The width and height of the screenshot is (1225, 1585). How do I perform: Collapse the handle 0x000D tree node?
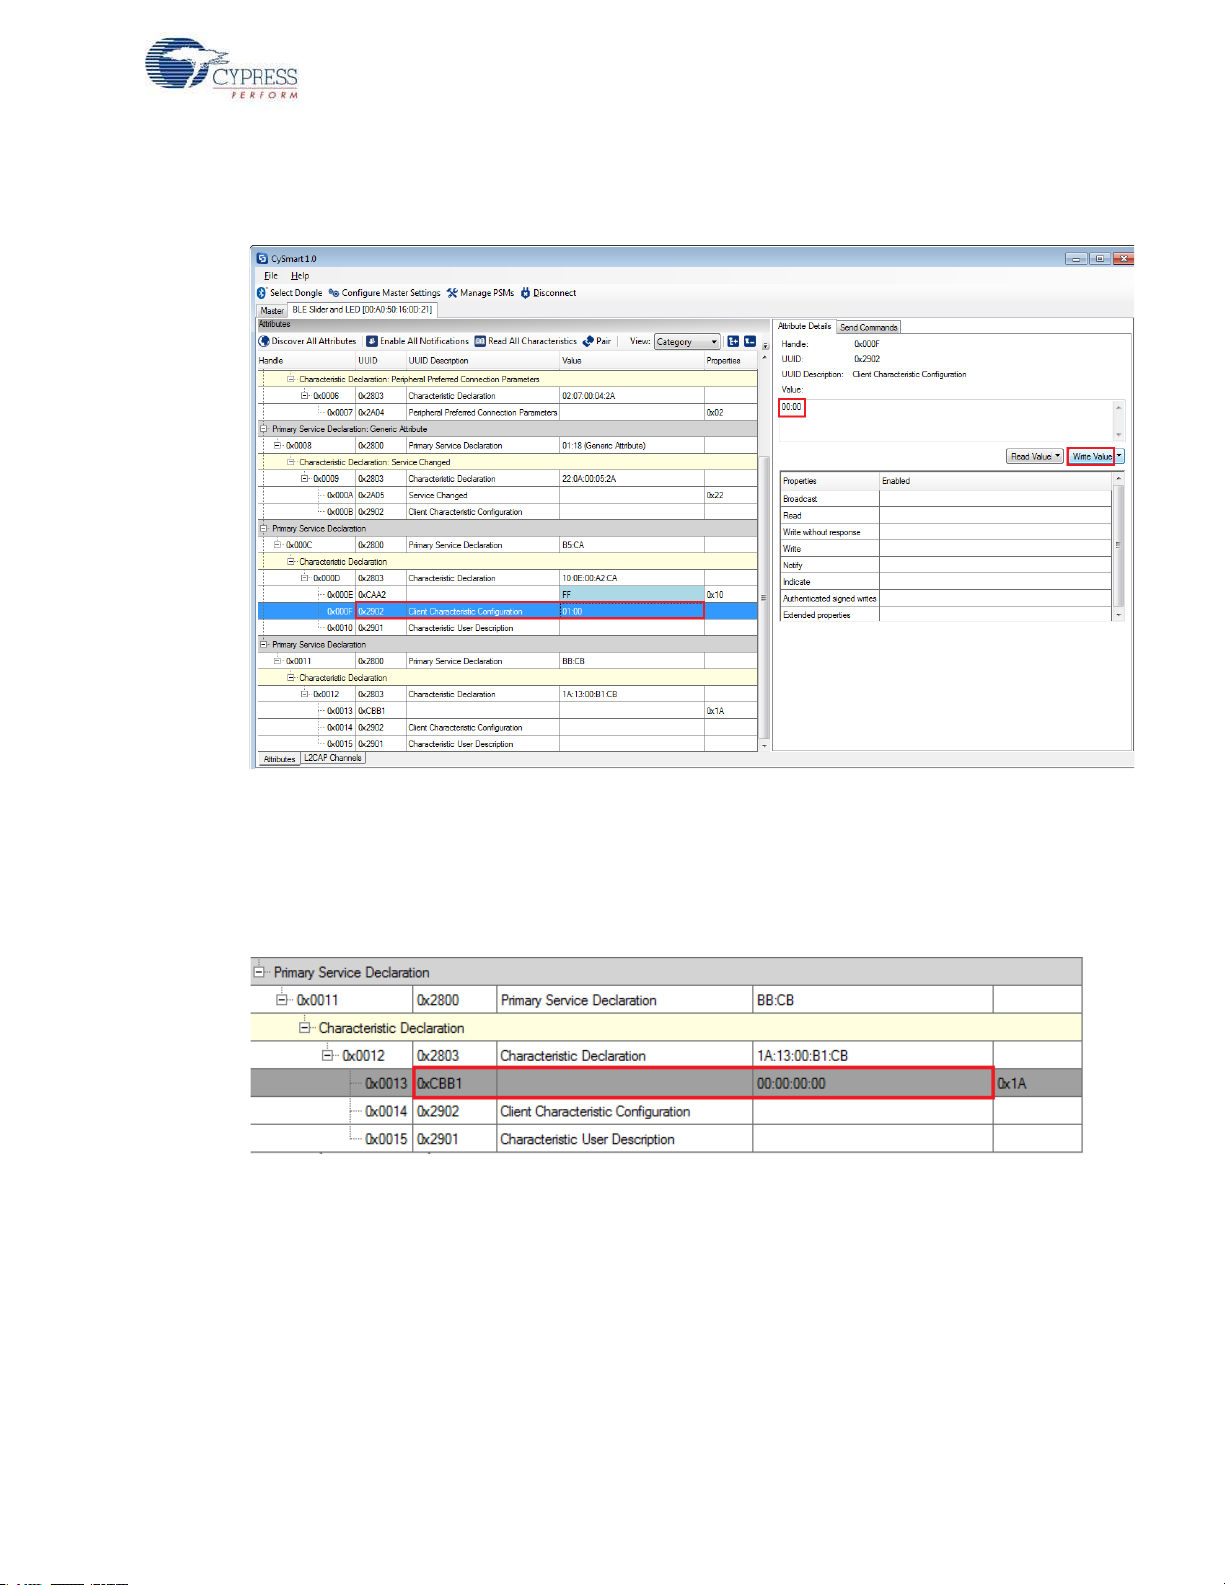(x=305, y=578)
